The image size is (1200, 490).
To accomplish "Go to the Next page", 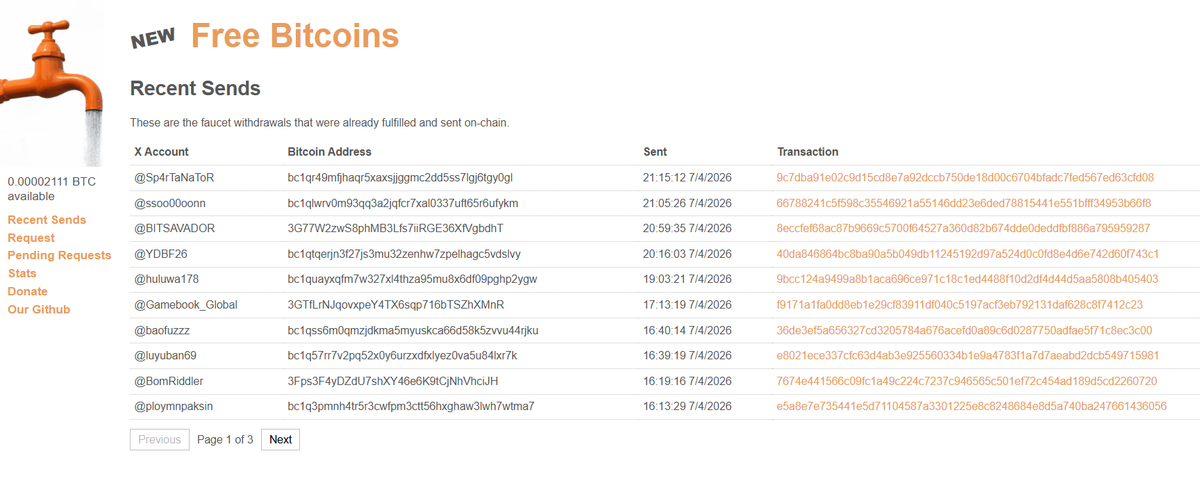I will point(280,440).
